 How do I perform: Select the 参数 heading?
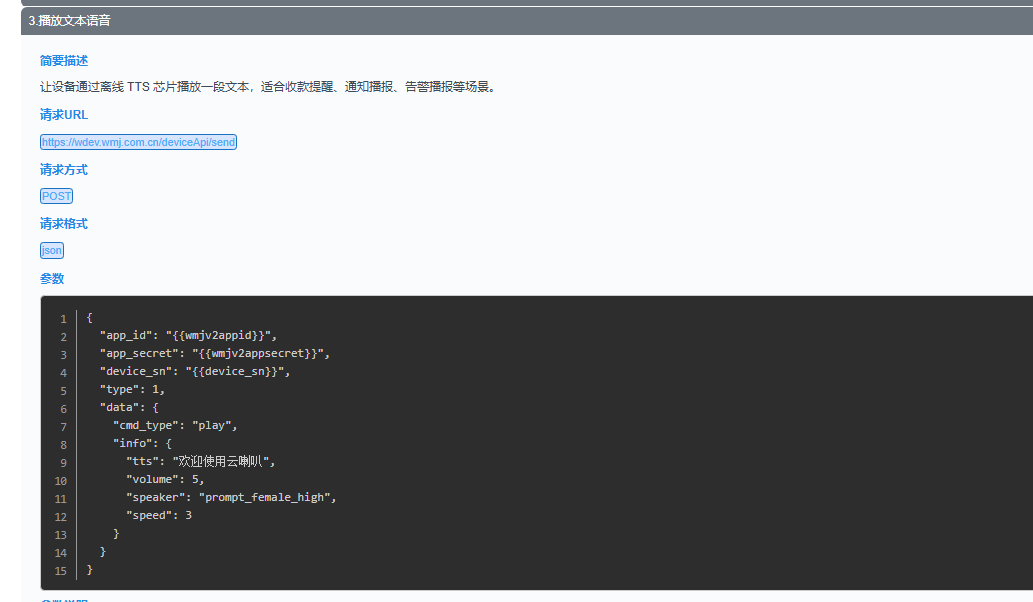pyautogui.click(x=52, y=279)
